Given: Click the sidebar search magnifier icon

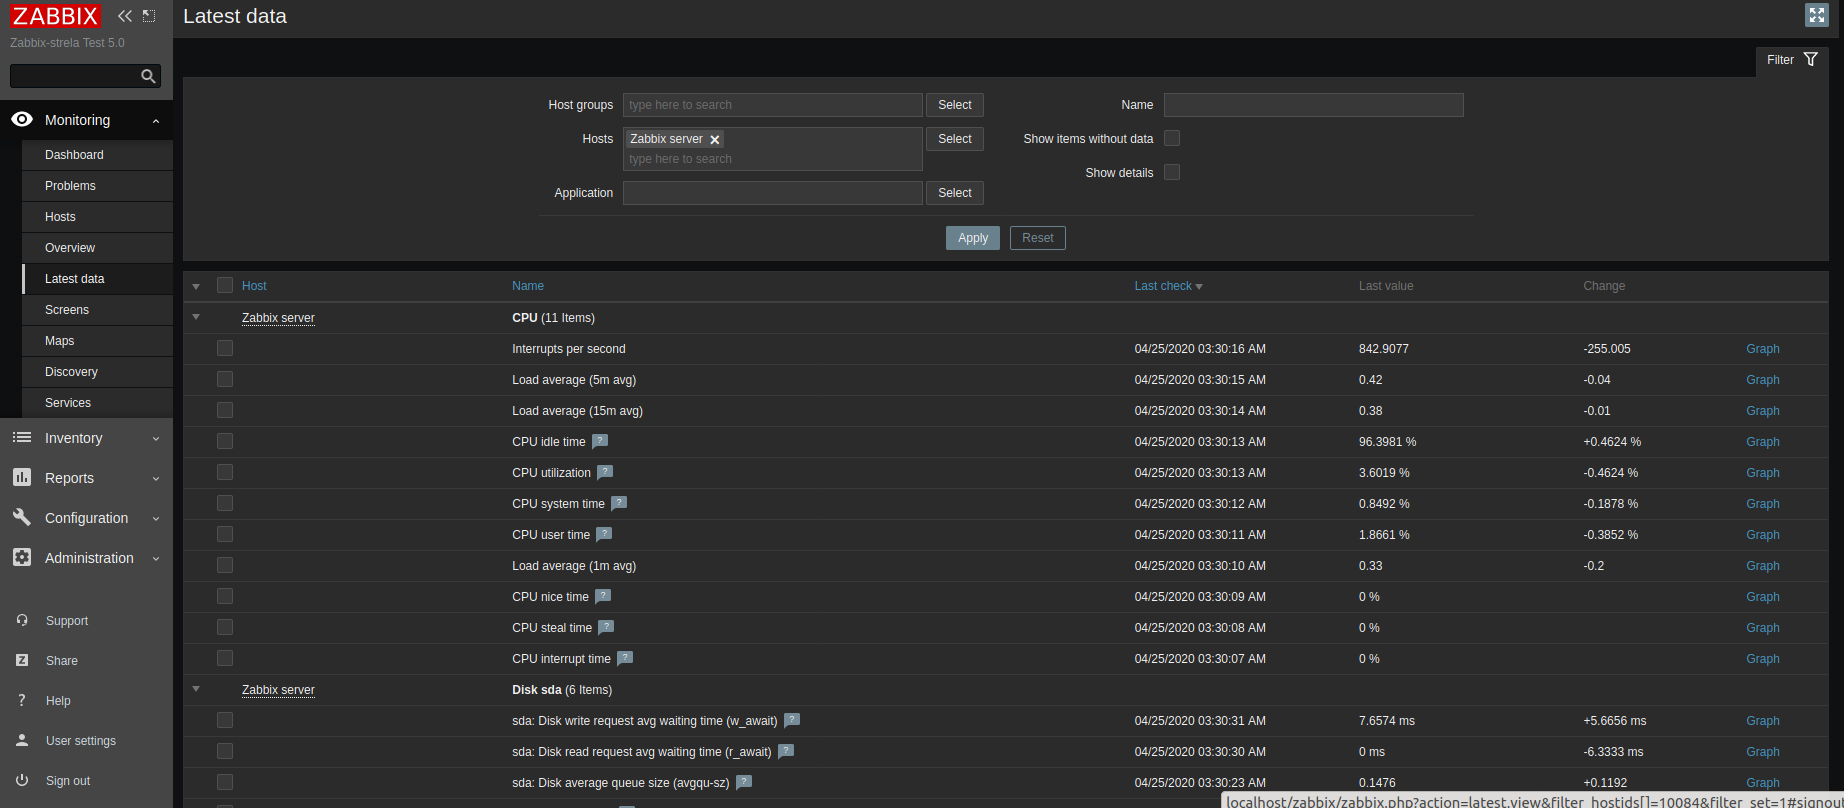Looking at the screenshot, I should pos(148,76).
